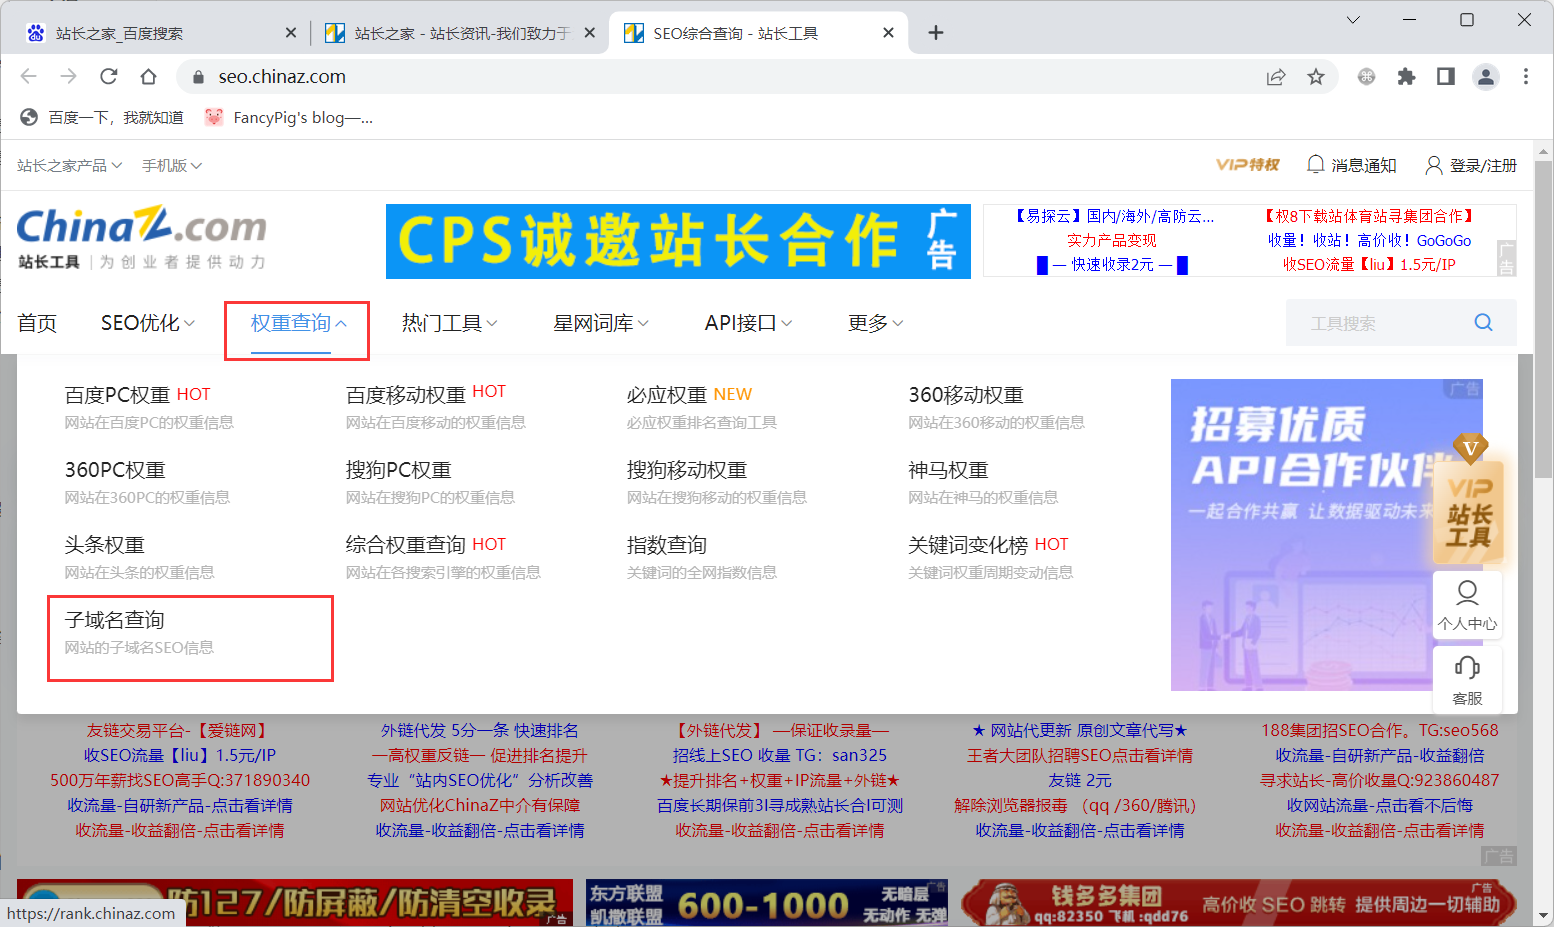Expand the API接口 dropdown menu
Screen dimensions: 1554x927
coord(748,323)
